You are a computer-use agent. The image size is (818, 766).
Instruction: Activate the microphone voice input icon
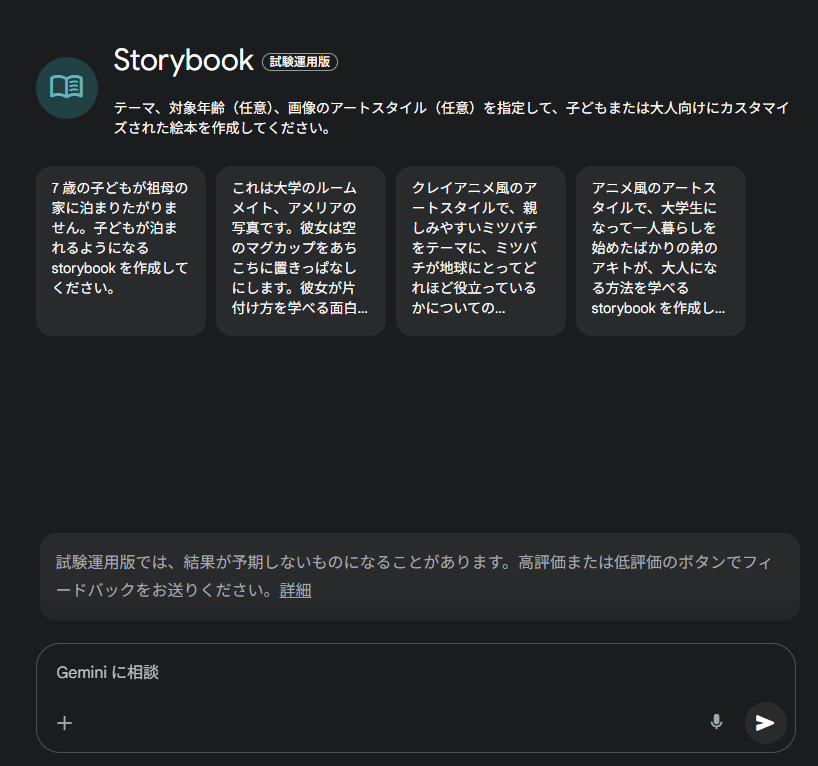click(716, 722)
